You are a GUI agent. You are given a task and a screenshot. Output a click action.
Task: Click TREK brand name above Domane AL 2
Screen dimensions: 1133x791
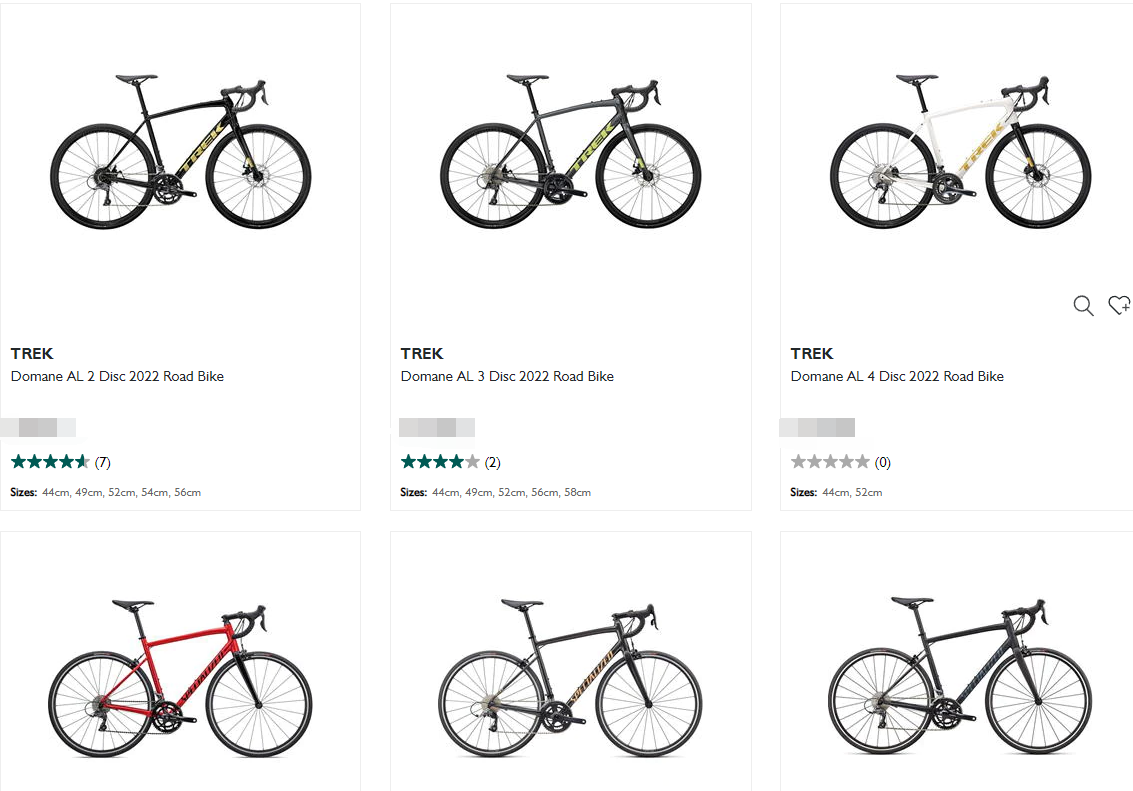tap(32, 354)
